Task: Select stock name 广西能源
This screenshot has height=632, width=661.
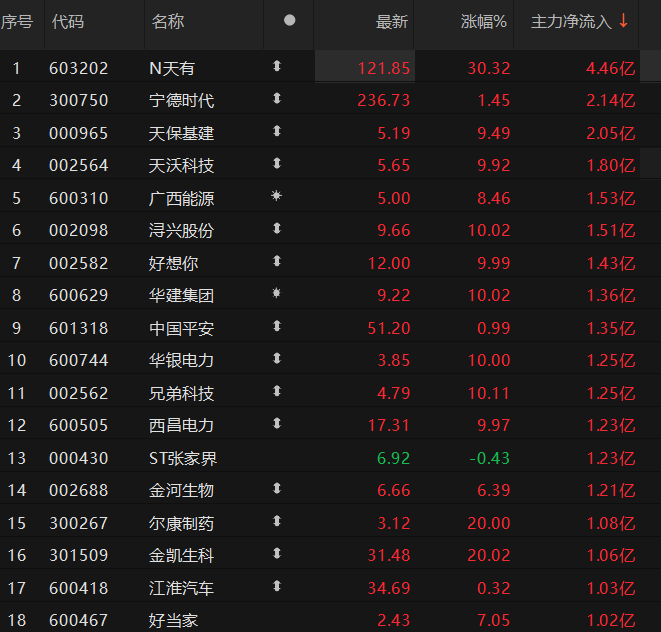Action: (181, 199)
